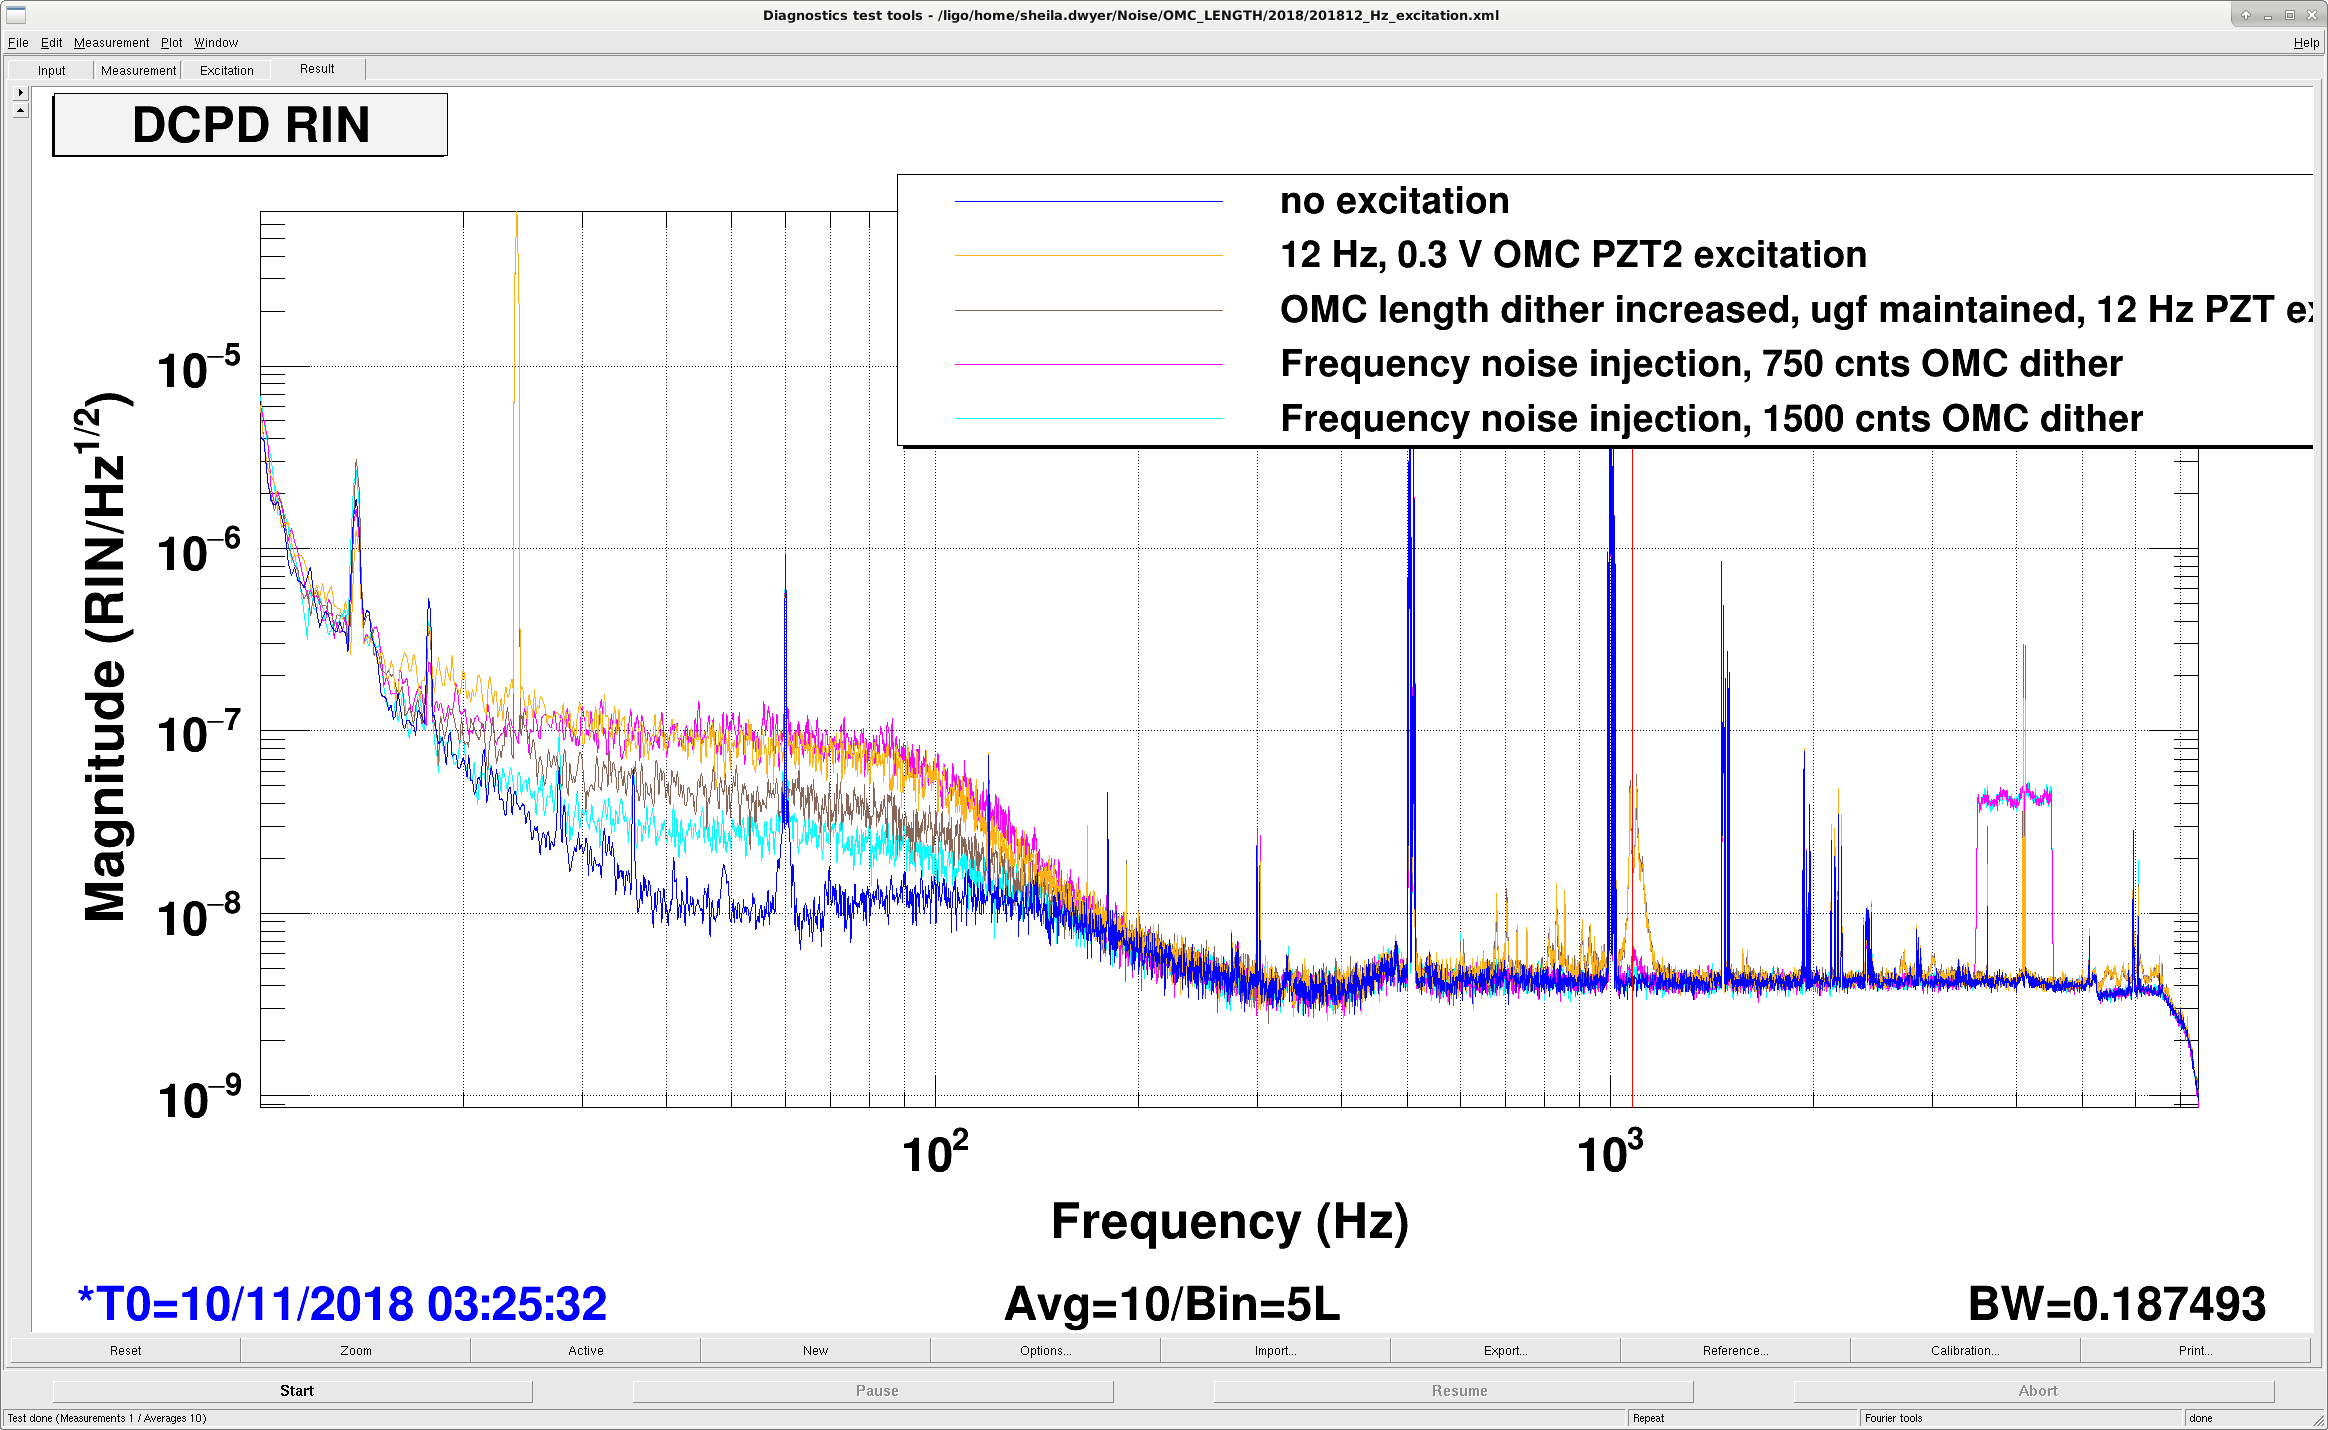Collapse panel with the up arrow button
This screenshot has width=2328, height=1430.
(20, 110)
